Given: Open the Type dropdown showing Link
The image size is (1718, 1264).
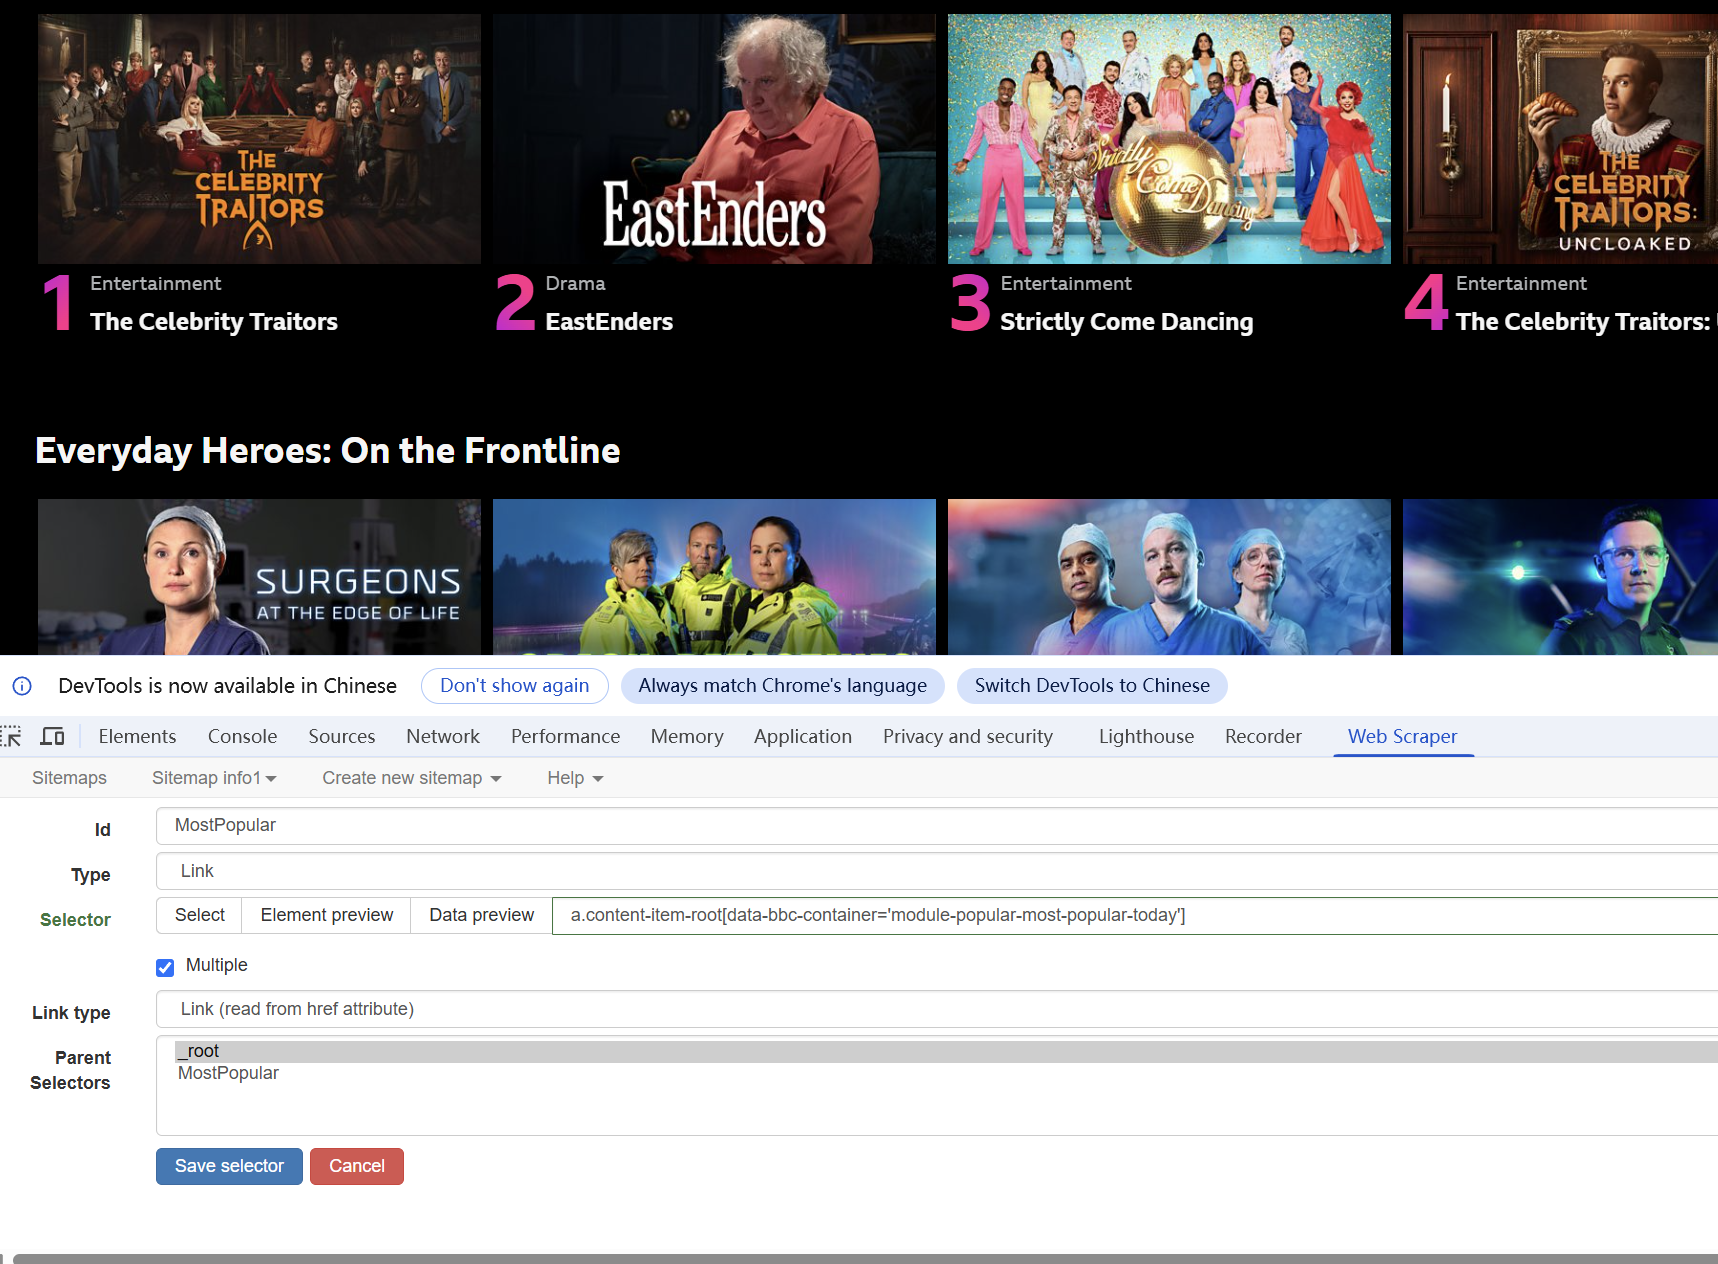Looking at the screenshot, I should click(936, 871).
